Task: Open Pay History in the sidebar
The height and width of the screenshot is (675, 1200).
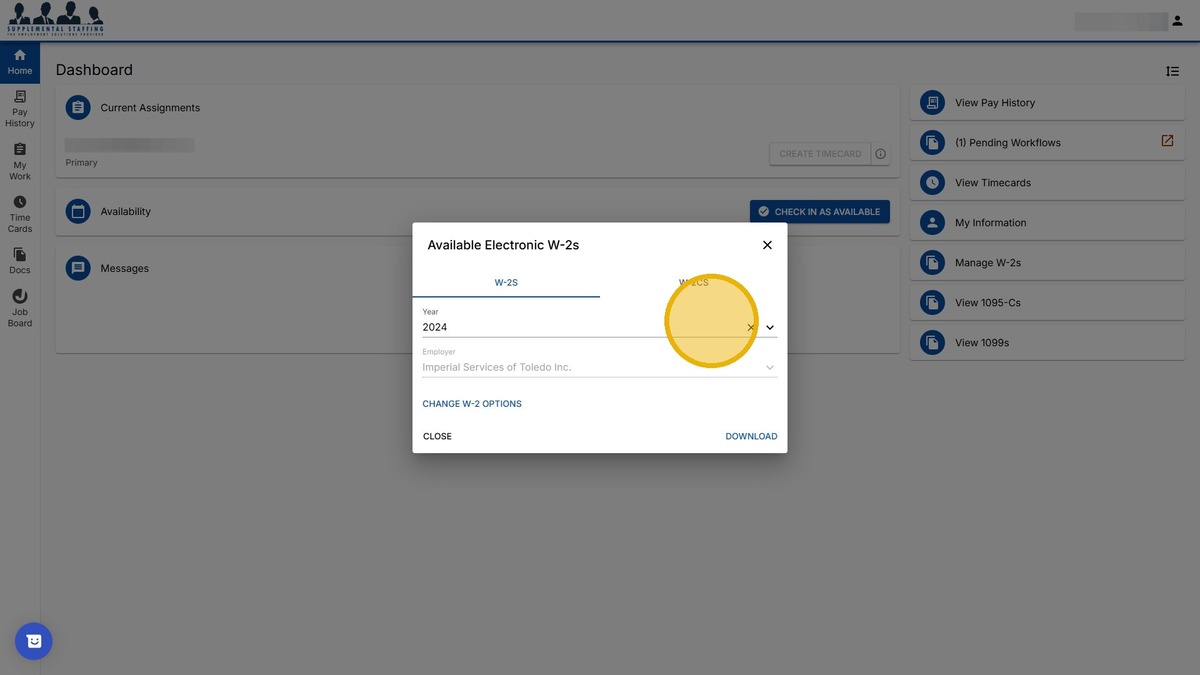Action: pos(20,109)
